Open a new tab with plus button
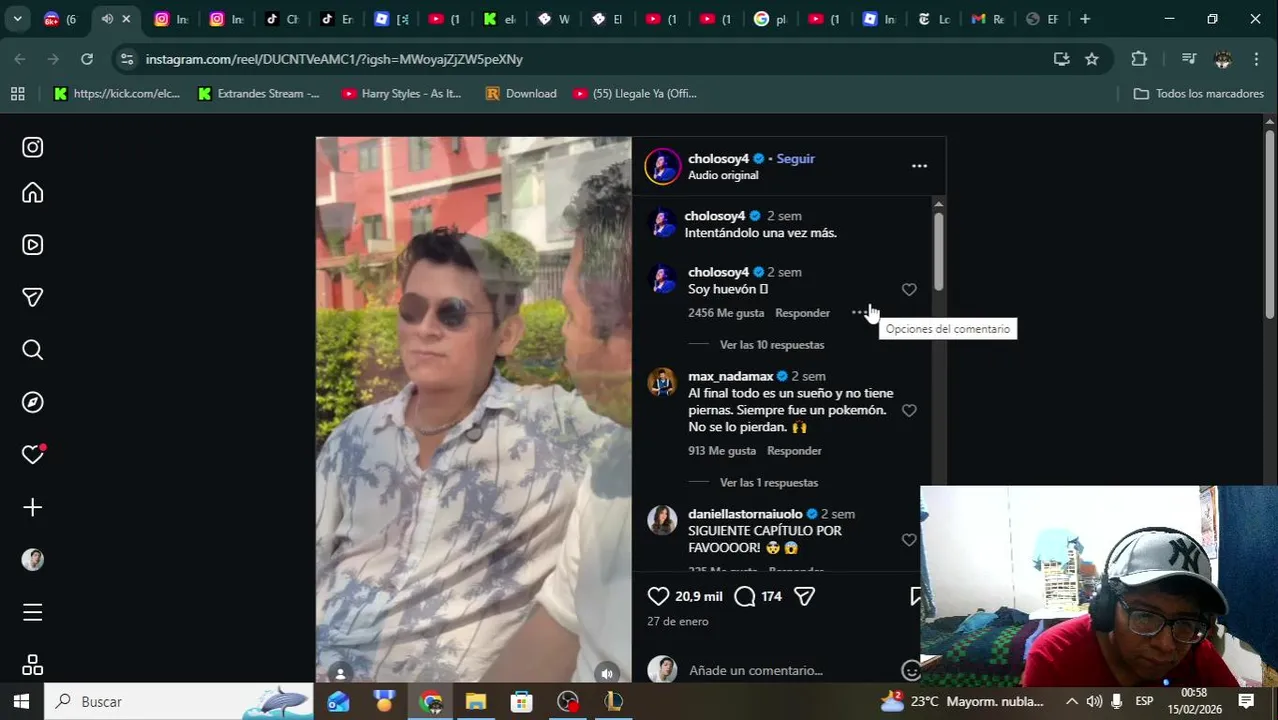 1085,19
